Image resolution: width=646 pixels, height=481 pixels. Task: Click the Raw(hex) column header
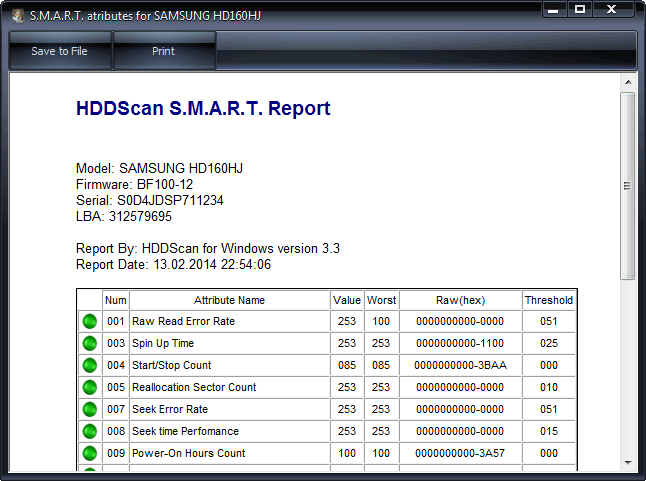(460, 300)
